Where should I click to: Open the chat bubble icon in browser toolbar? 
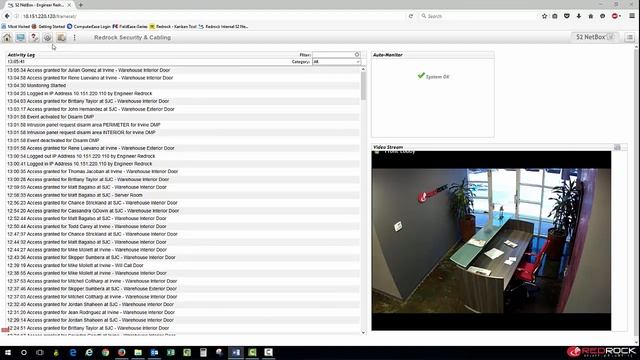602,16
